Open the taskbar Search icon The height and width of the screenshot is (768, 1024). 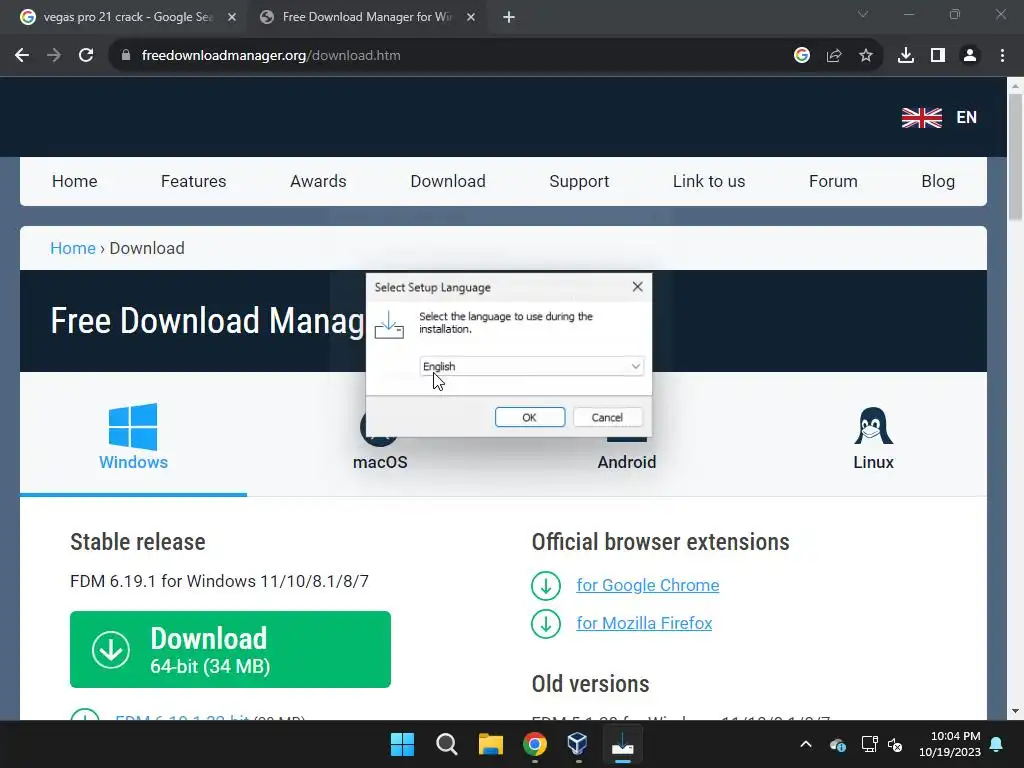pos(447,744)
